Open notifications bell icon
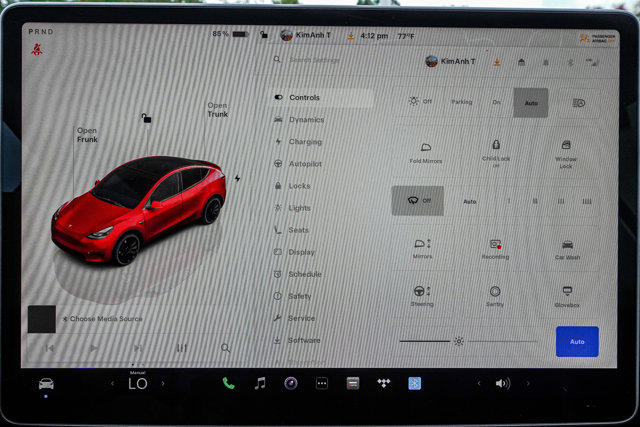The image size is (640, 427). click(x=546, y=62)
